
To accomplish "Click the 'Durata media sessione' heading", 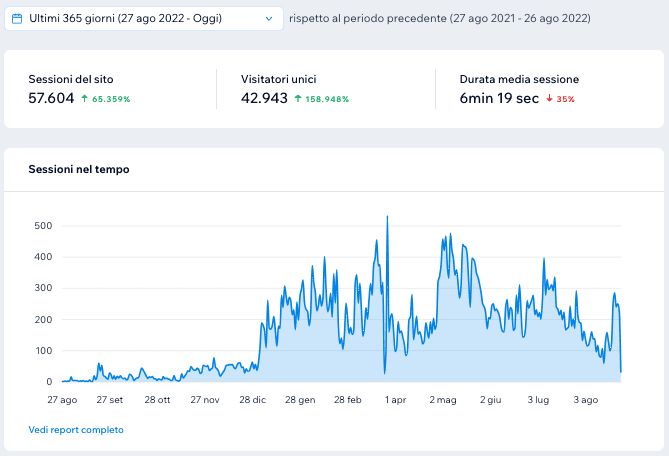I will point(519,79).
